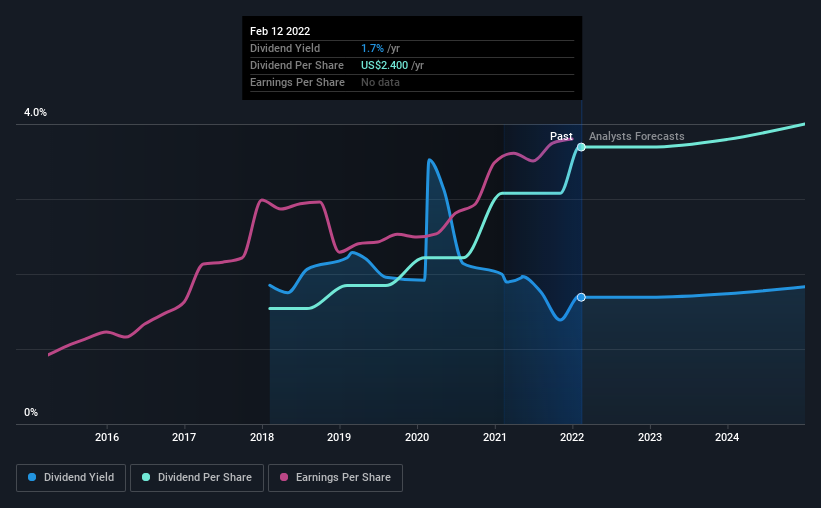This screenshot has width=821, height=508.
Task: Toggle the Dividend Yield legend item
Action: click(x=71, y=478)
